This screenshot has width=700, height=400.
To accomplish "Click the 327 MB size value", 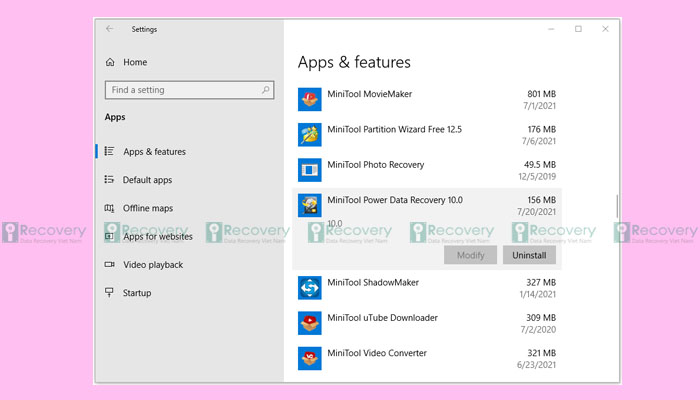I will (x=541, y=282).
